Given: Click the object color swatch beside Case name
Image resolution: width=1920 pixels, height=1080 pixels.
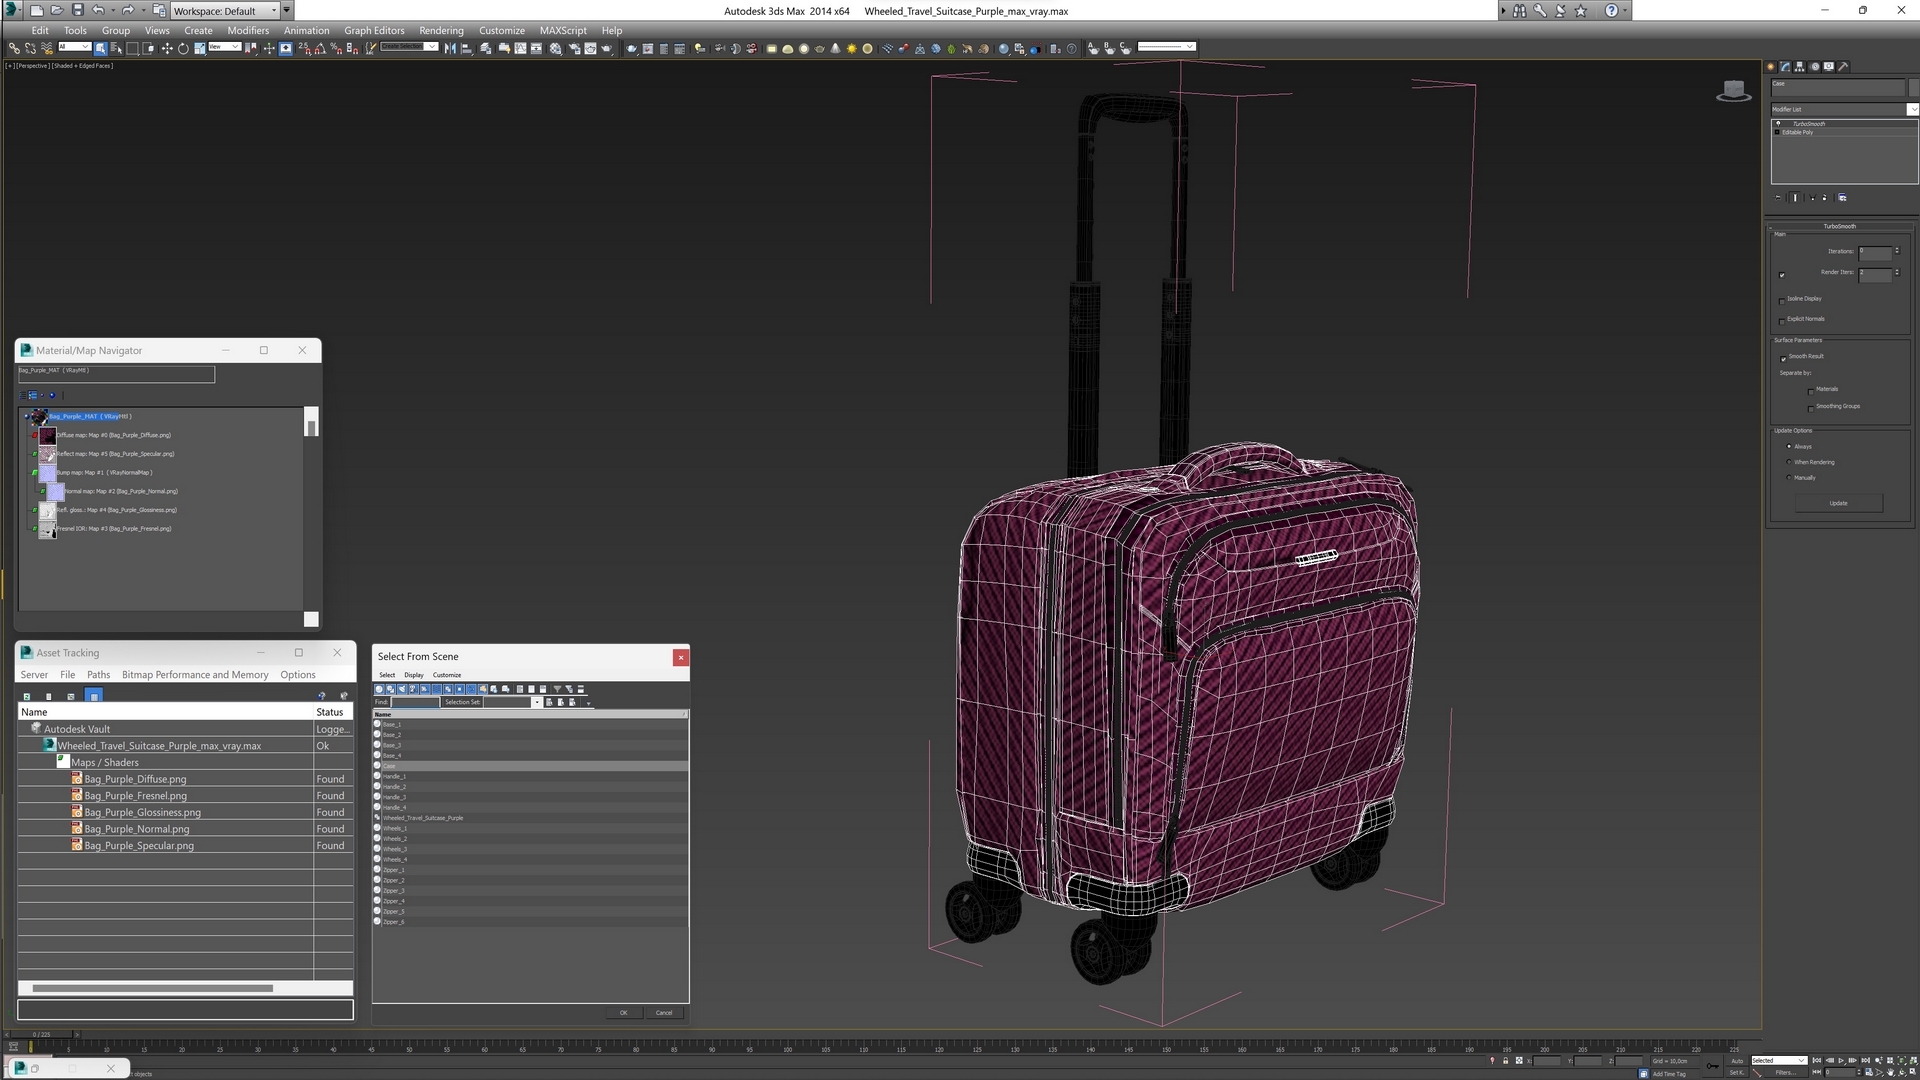Looking at the screenshot, I should (1914, 88).
